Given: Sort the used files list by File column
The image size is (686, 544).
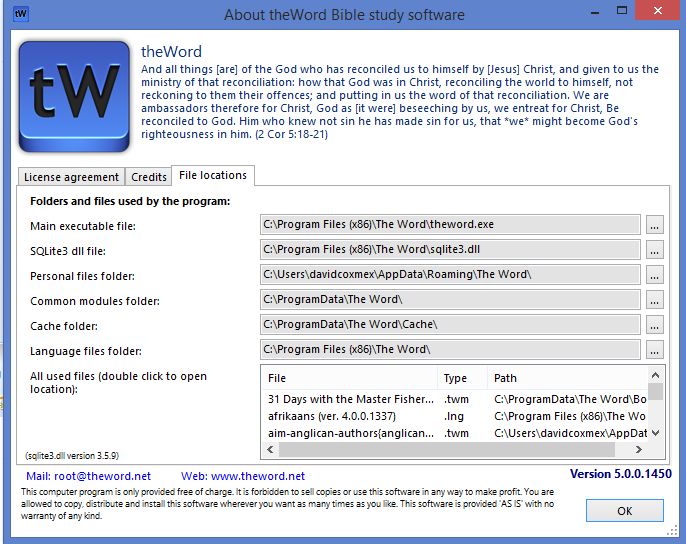Looking at the screenshot, I should pos(350,378).
